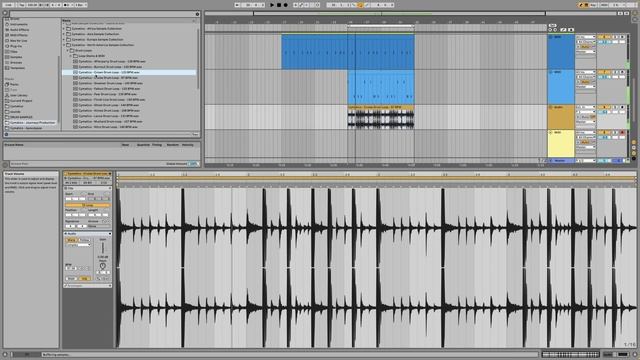The image size is (640, 360).
Task: Toggle the browser preview headphone button
Action: coord(6,134)
